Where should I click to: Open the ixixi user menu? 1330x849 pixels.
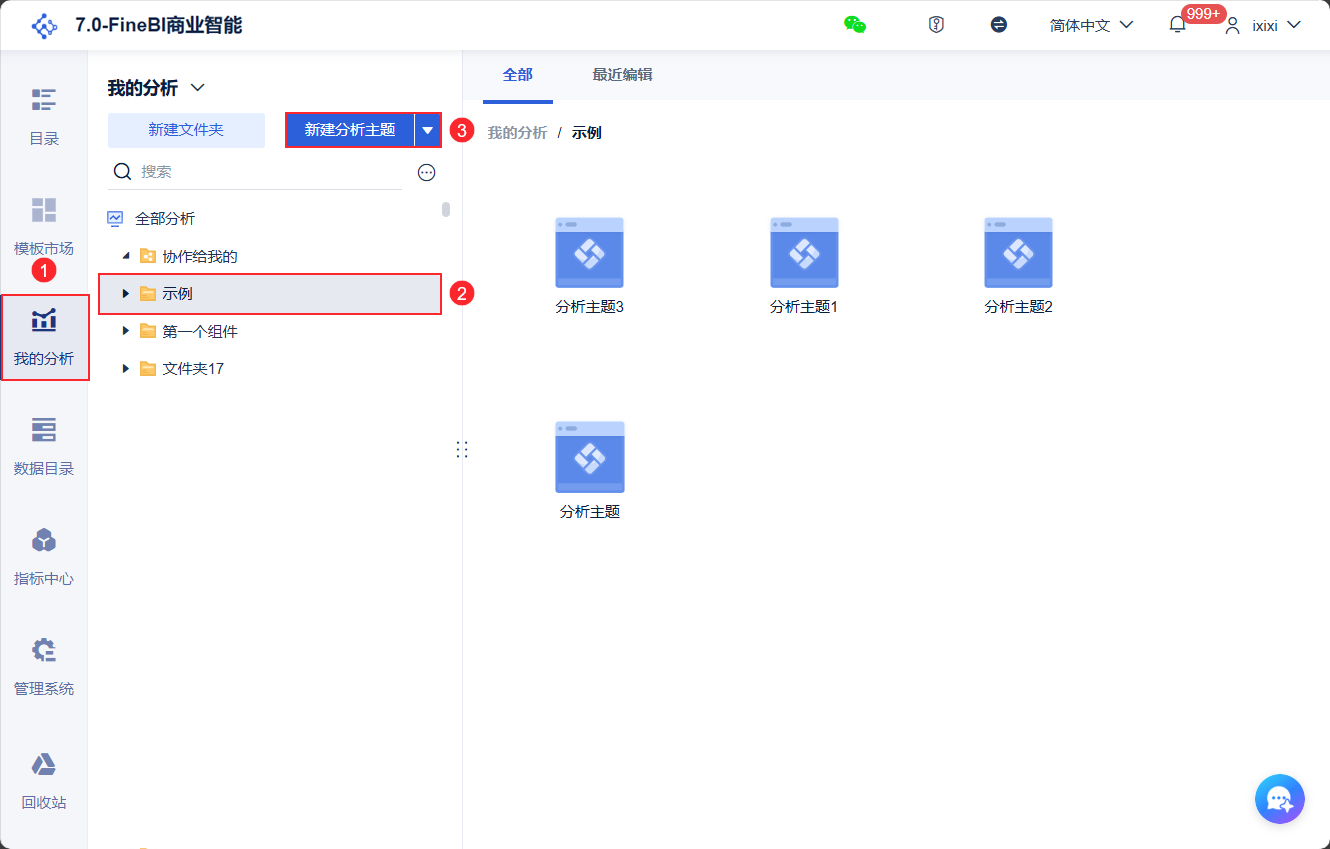pos(1264,25)
